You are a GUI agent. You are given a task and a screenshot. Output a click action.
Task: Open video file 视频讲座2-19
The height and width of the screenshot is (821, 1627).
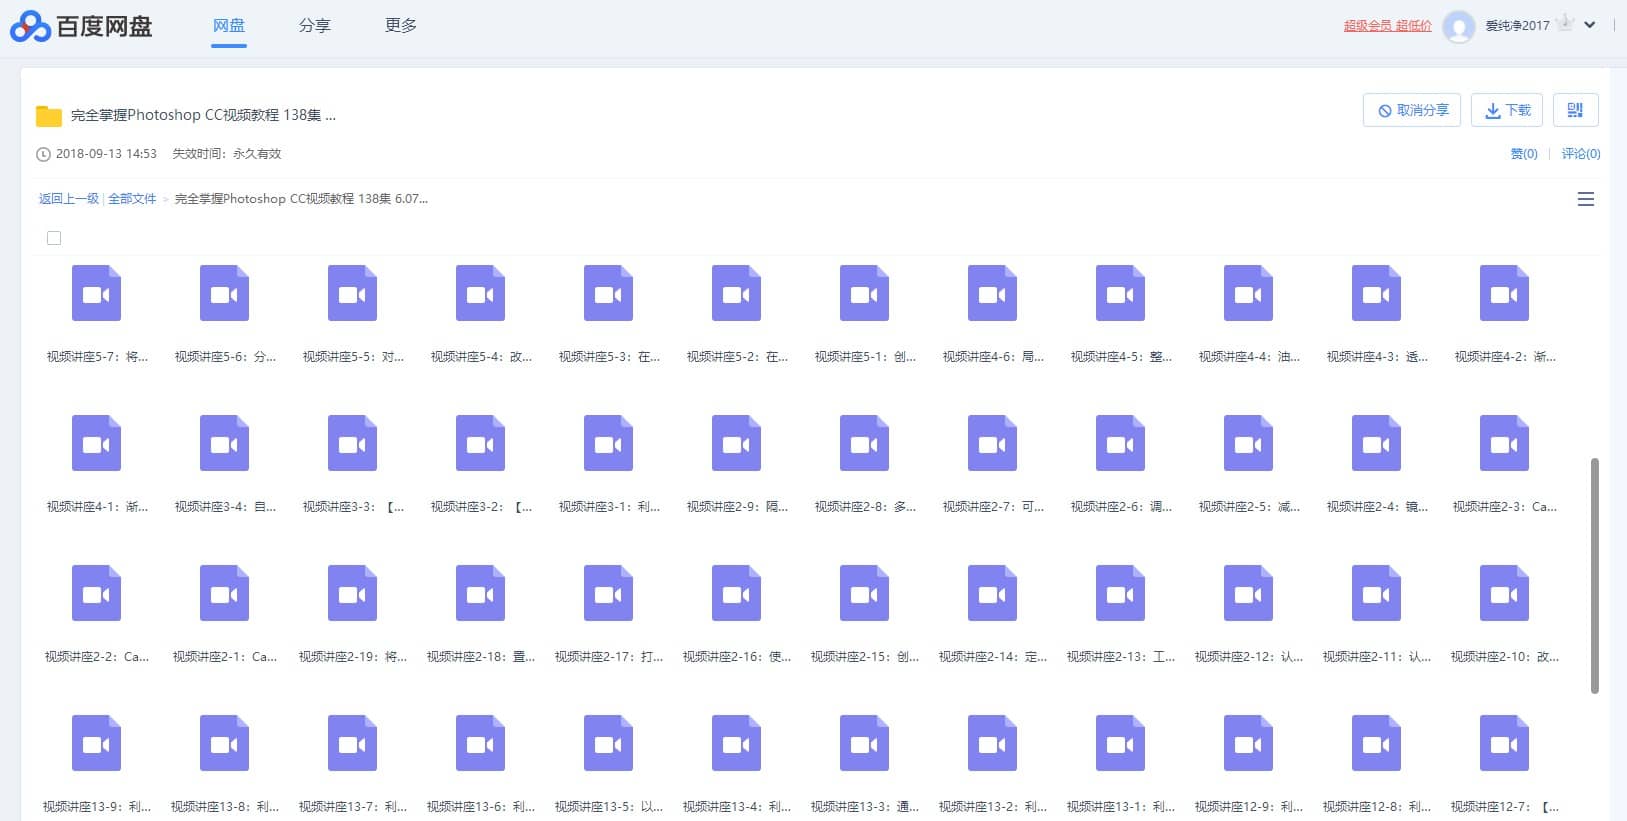pyautogui.click(x=353, y=593)
